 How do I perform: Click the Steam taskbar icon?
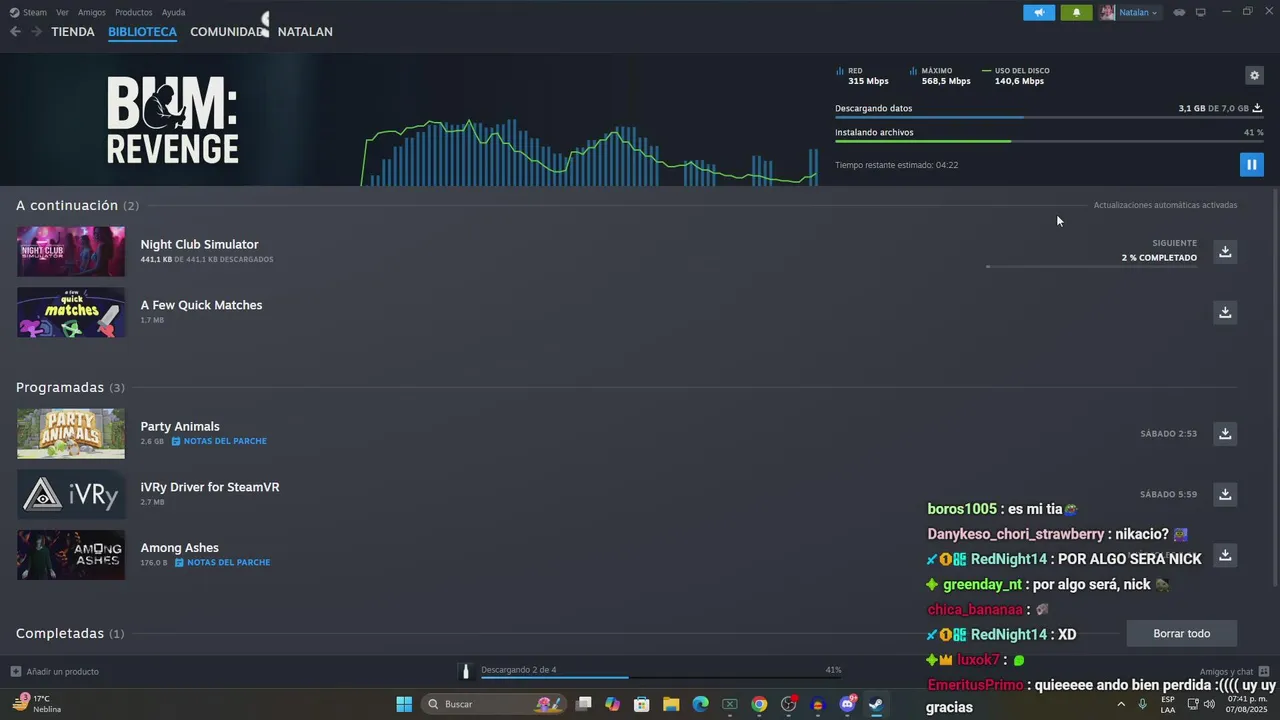coord(876,704)
